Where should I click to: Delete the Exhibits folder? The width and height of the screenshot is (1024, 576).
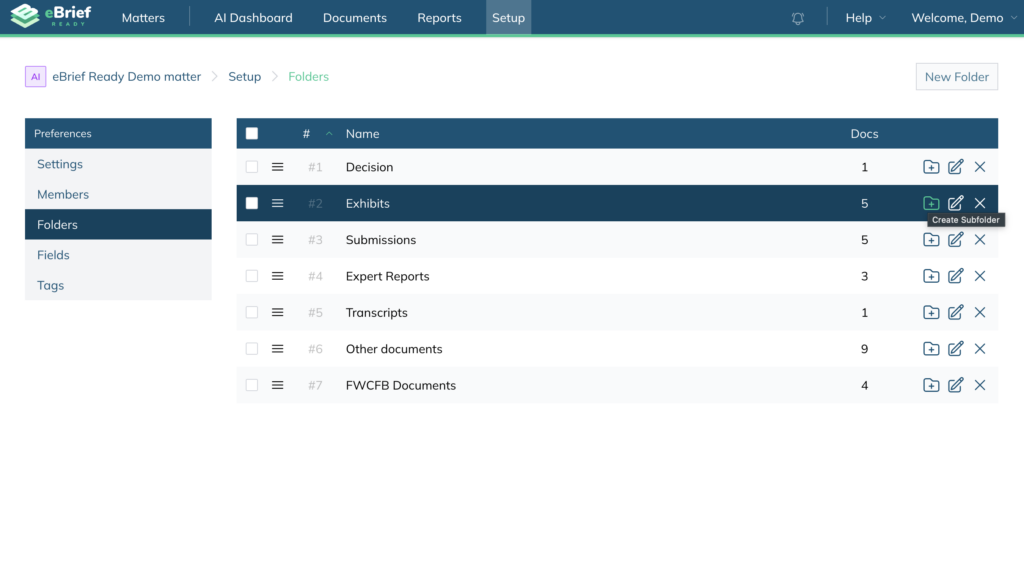point(980,203)
